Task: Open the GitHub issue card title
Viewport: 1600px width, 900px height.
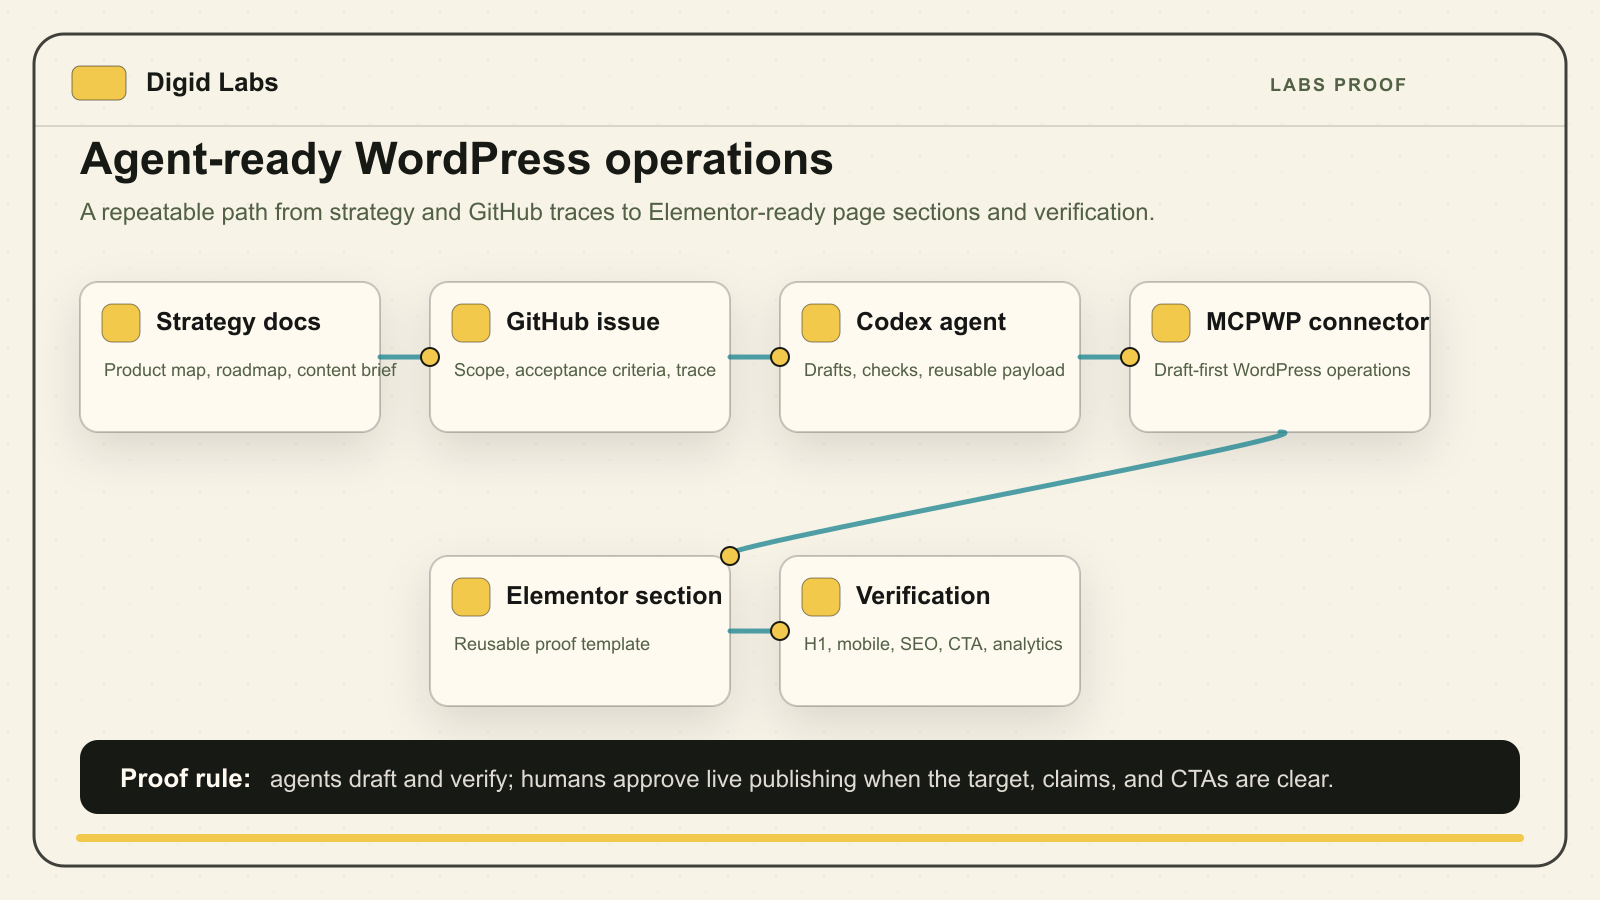Action: (583, 322)
